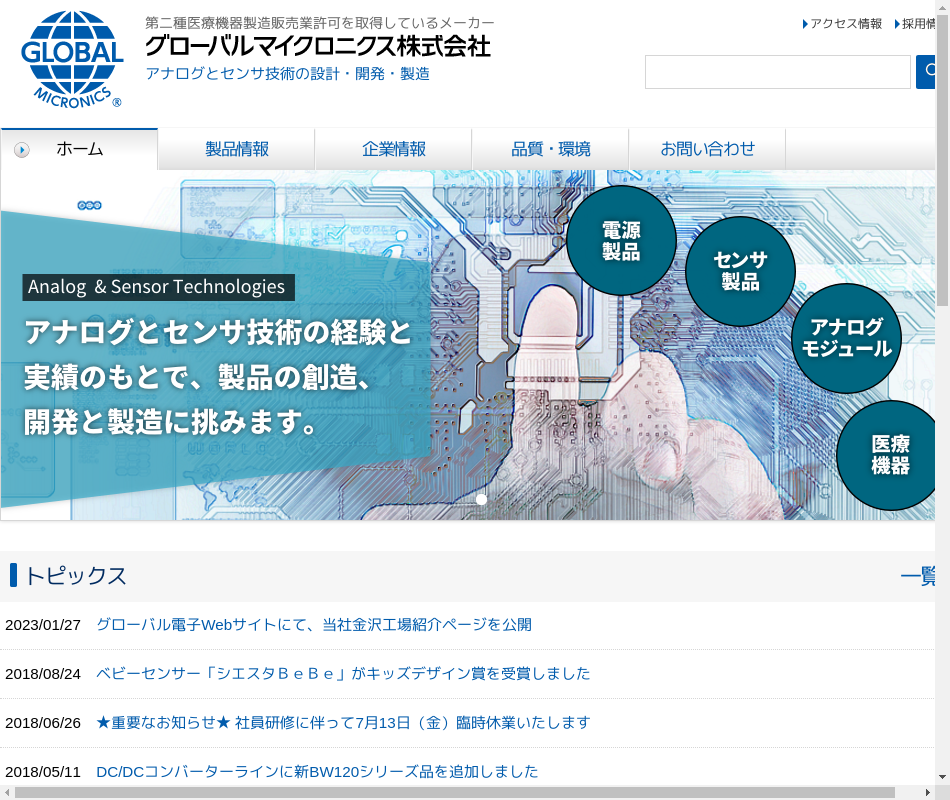950x800 pixels.
Task: Click the Global Micronics globe logo
Action: [72, 59]
